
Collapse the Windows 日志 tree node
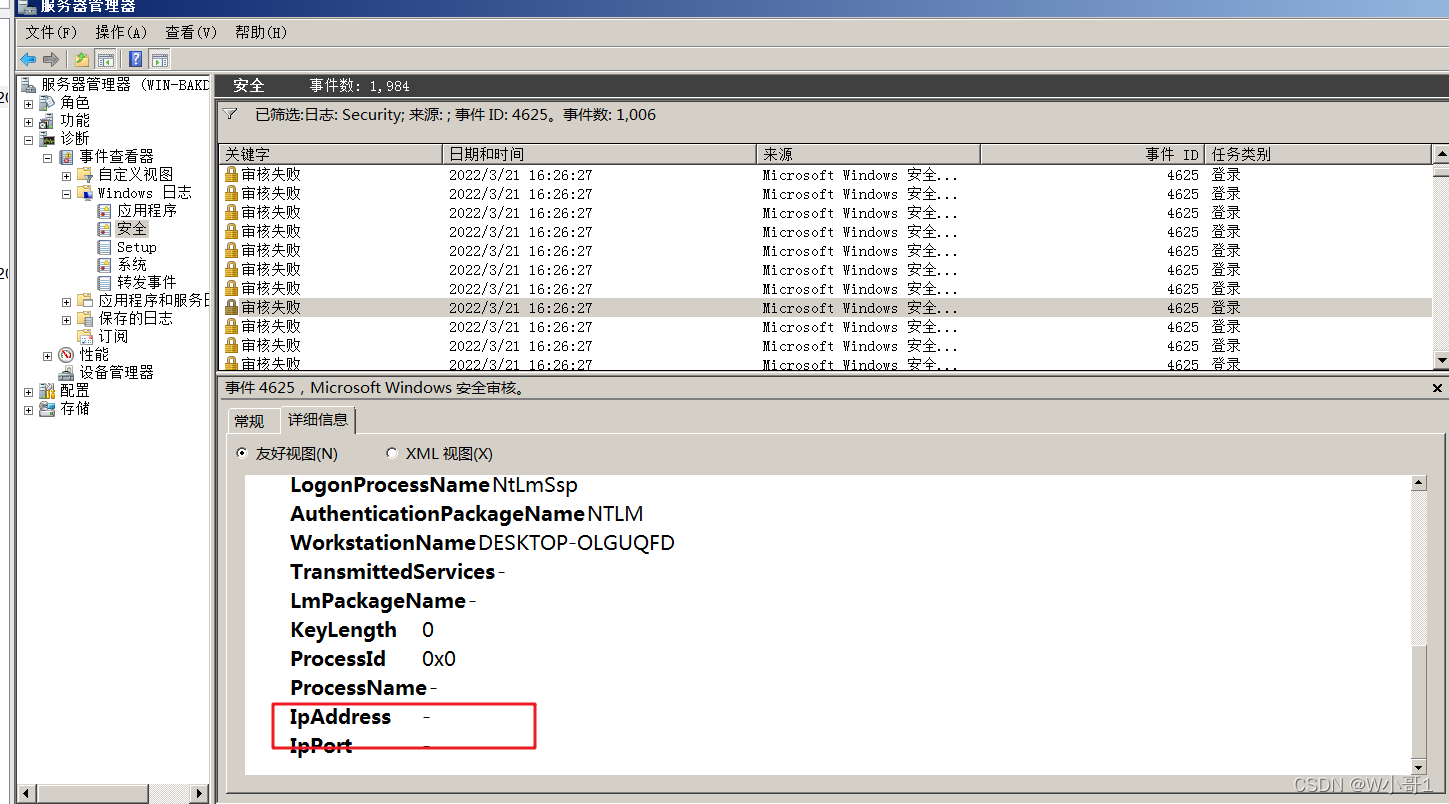tap(66, 194)
